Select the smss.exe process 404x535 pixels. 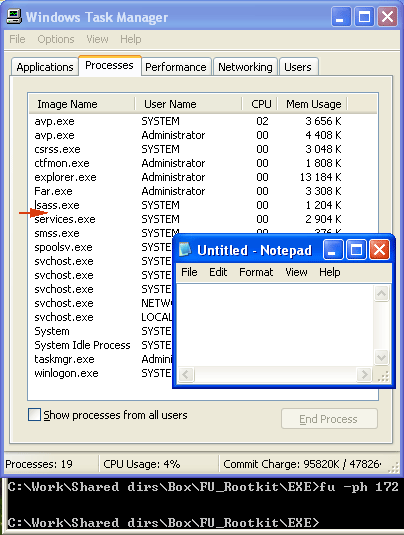[x=101, y=233]
